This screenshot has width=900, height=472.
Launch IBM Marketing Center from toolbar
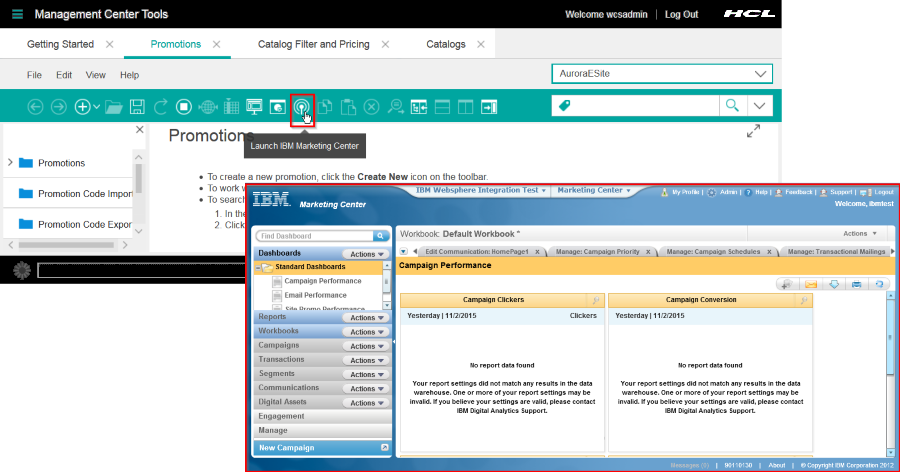pos(302,107)
